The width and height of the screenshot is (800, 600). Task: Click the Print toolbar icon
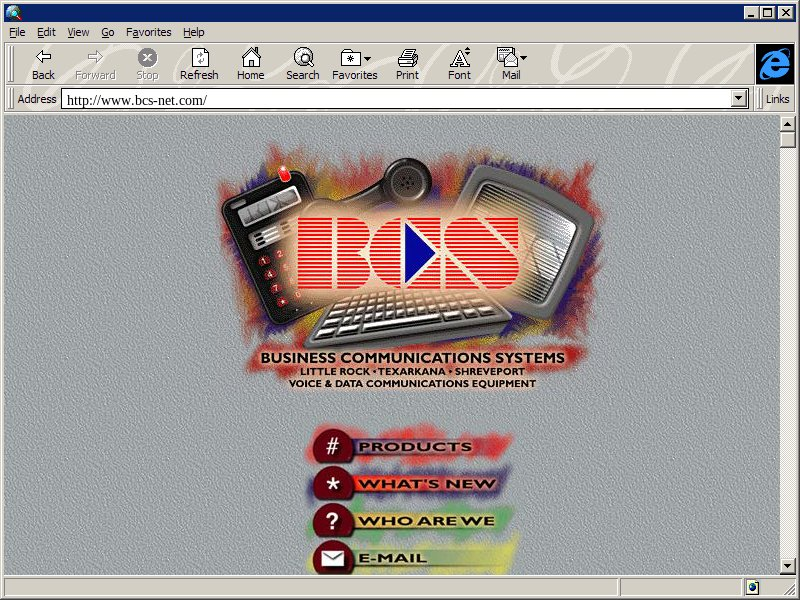point(407,58)
